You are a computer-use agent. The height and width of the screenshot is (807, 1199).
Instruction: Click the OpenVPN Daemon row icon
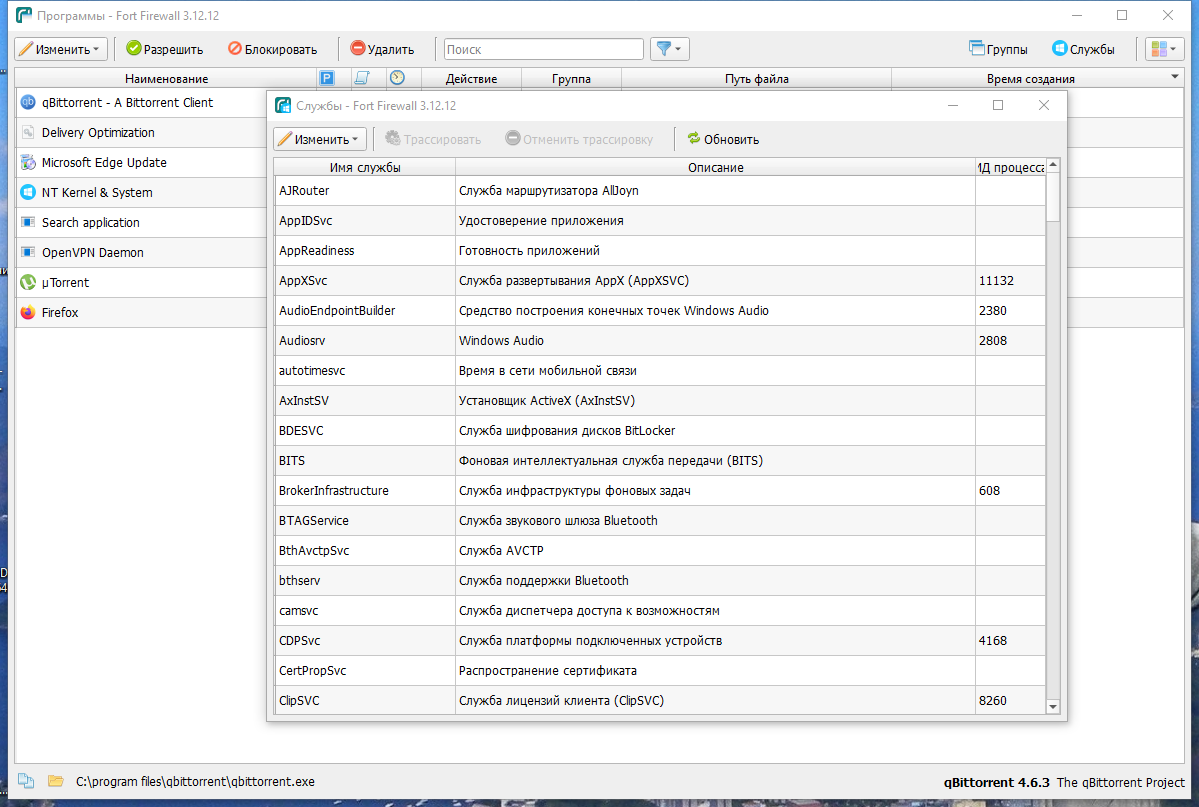(x=28, y=252)
